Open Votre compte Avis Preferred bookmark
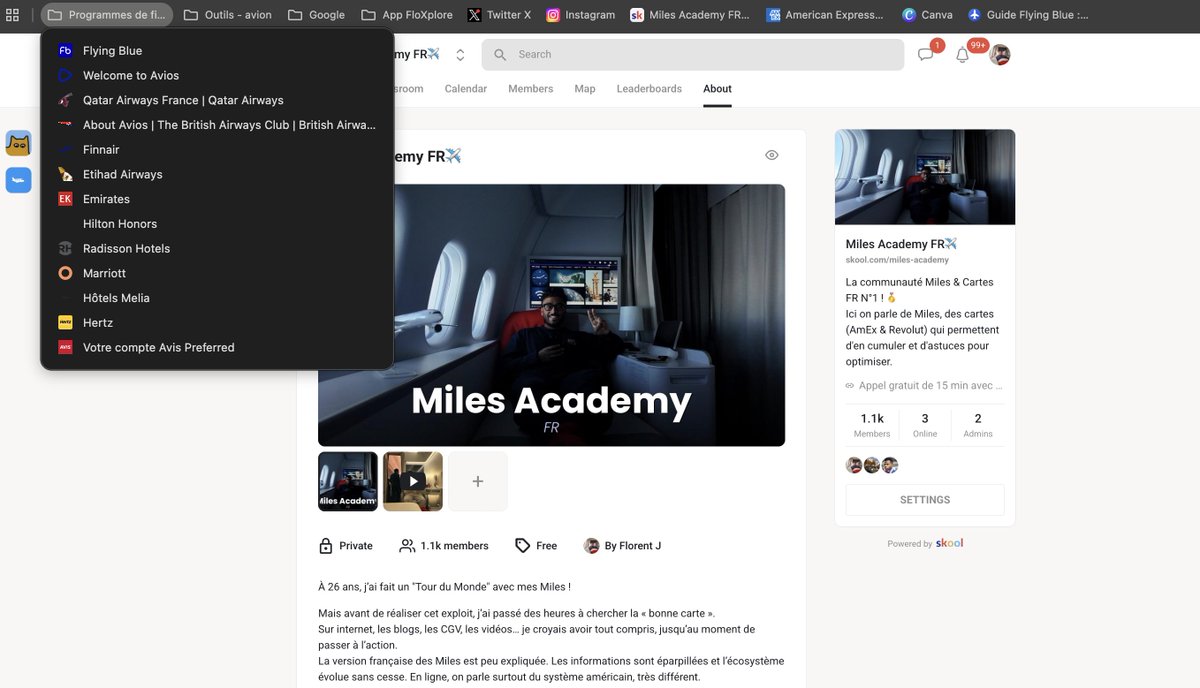The height and width of the screenshot is (688, 1200). click(216, 347)
